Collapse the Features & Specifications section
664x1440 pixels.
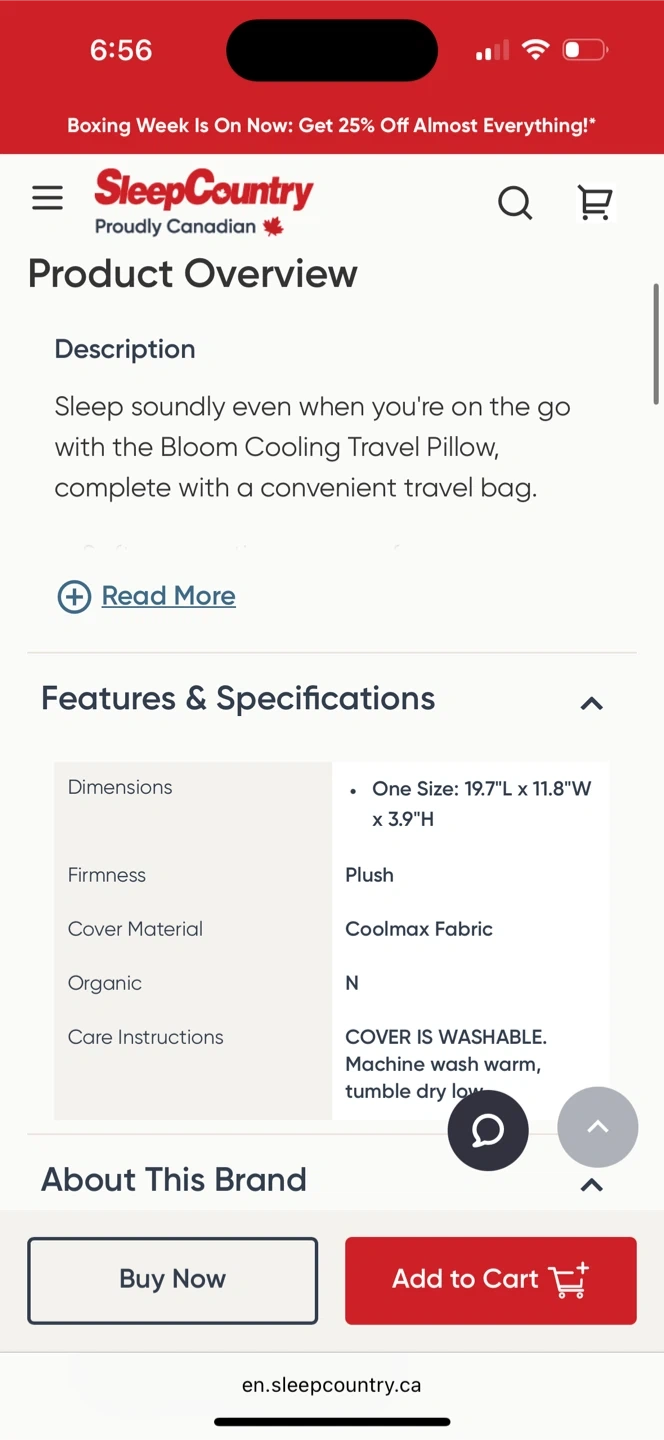pos(592,703)
